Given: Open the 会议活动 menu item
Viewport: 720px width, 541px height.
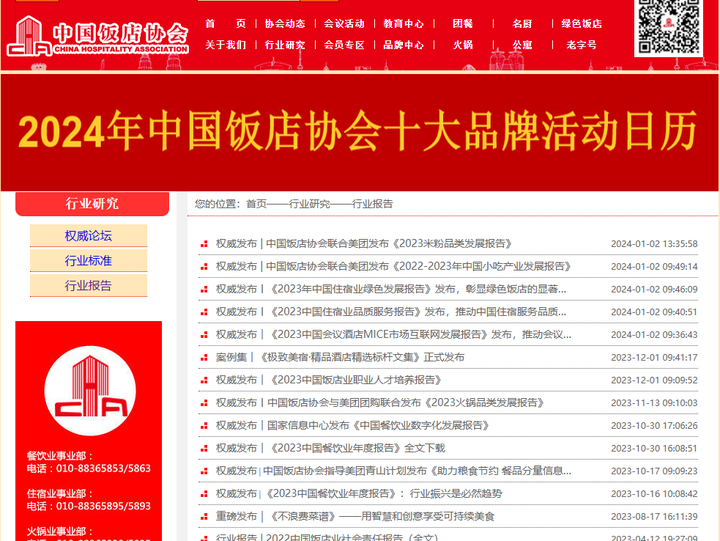Looking at the screenshot, I should pos(344,23).
